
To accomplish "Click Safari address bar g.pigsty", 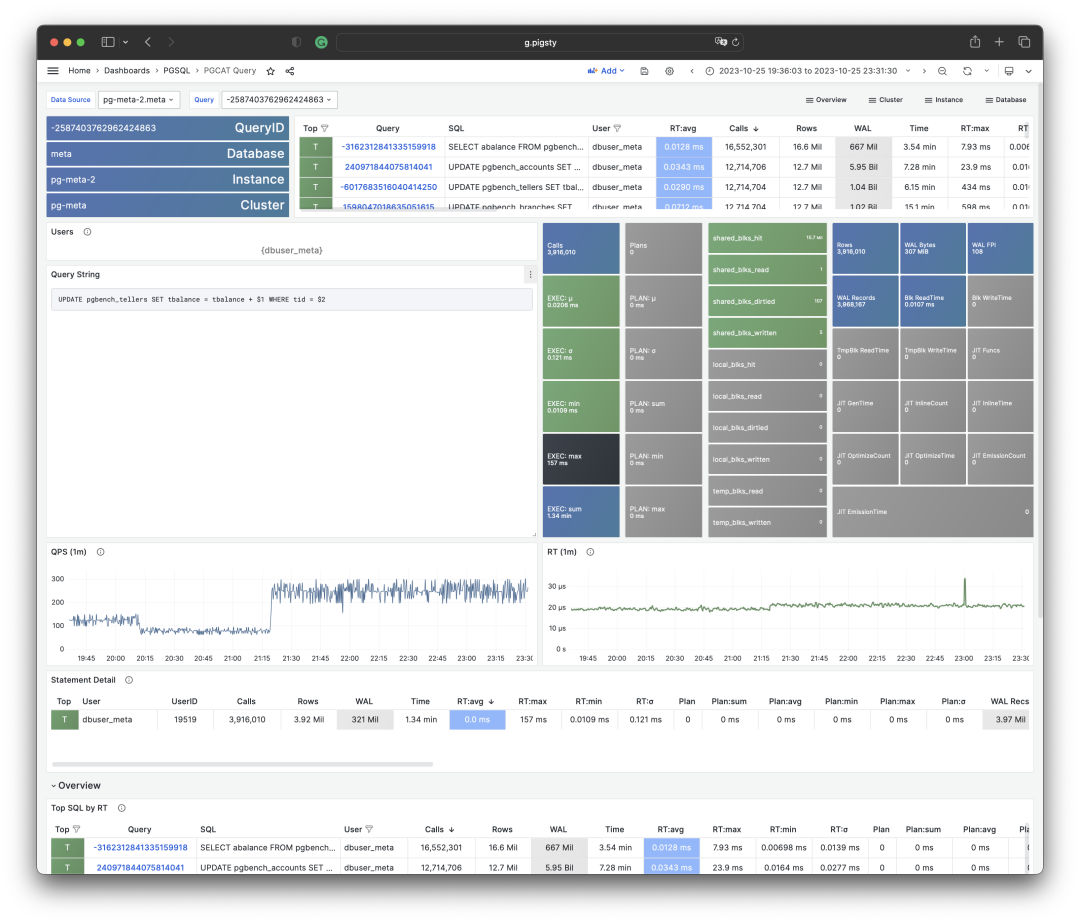I will (539, 42).
